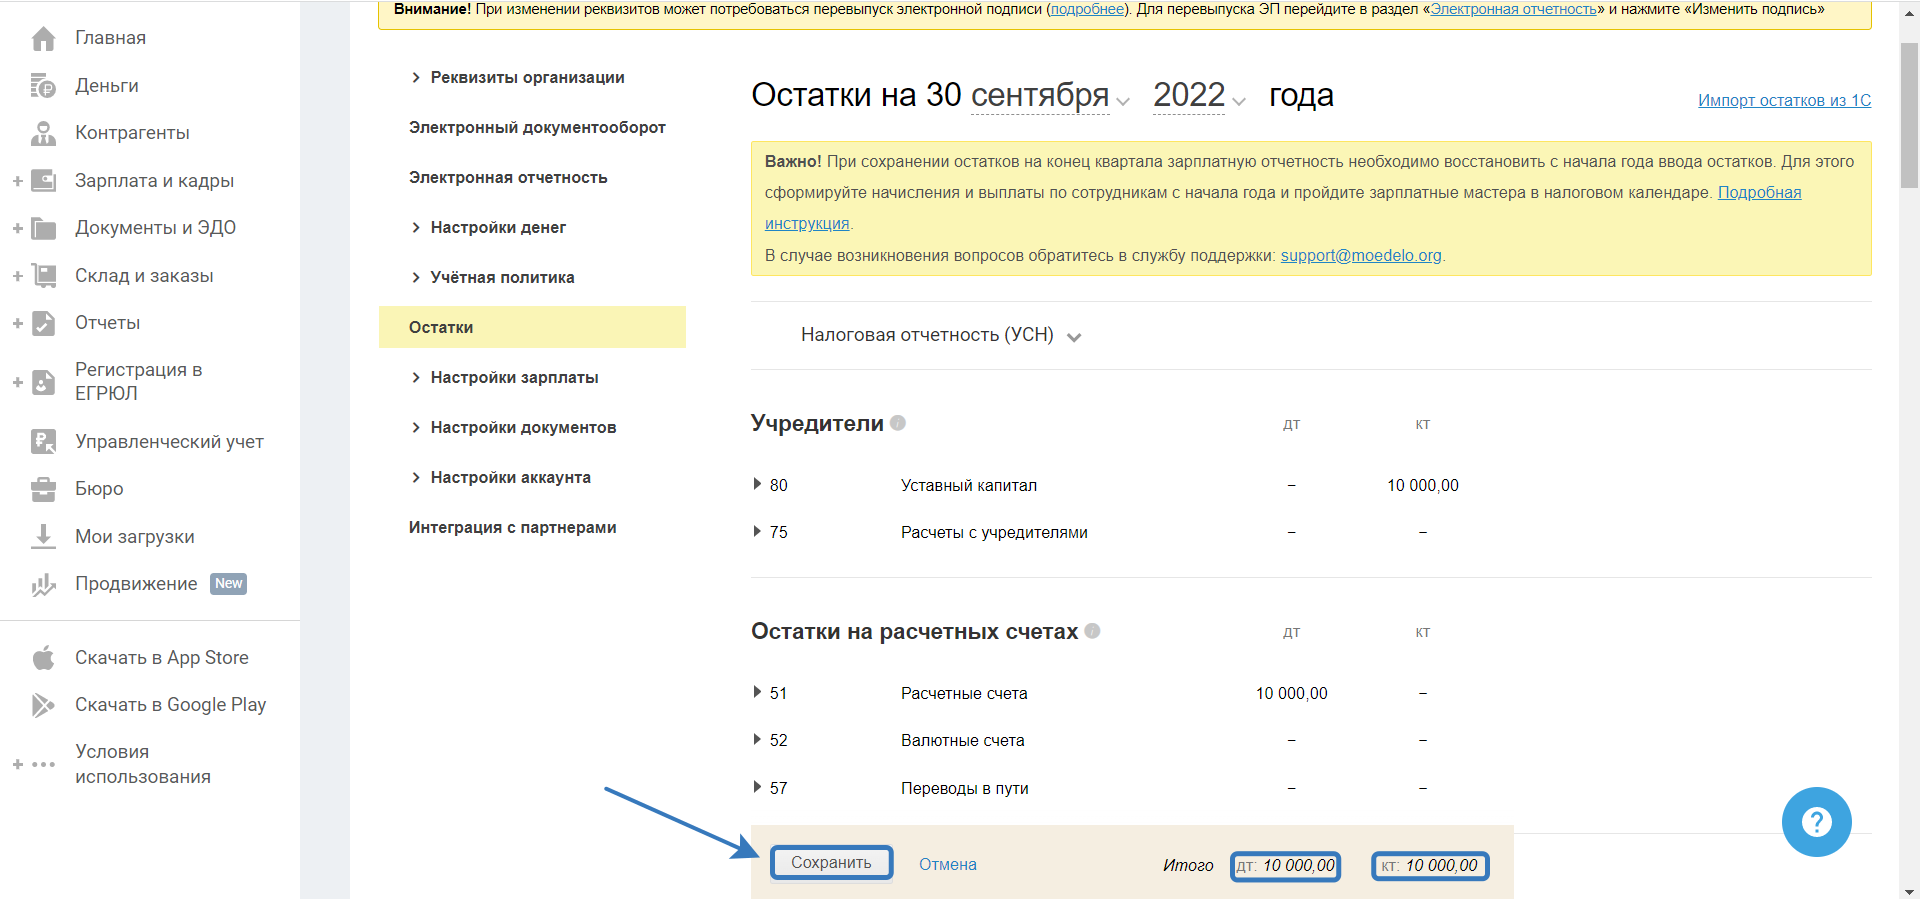
Task: Click the scrollbar down arrow
Action: point(1909,891)
